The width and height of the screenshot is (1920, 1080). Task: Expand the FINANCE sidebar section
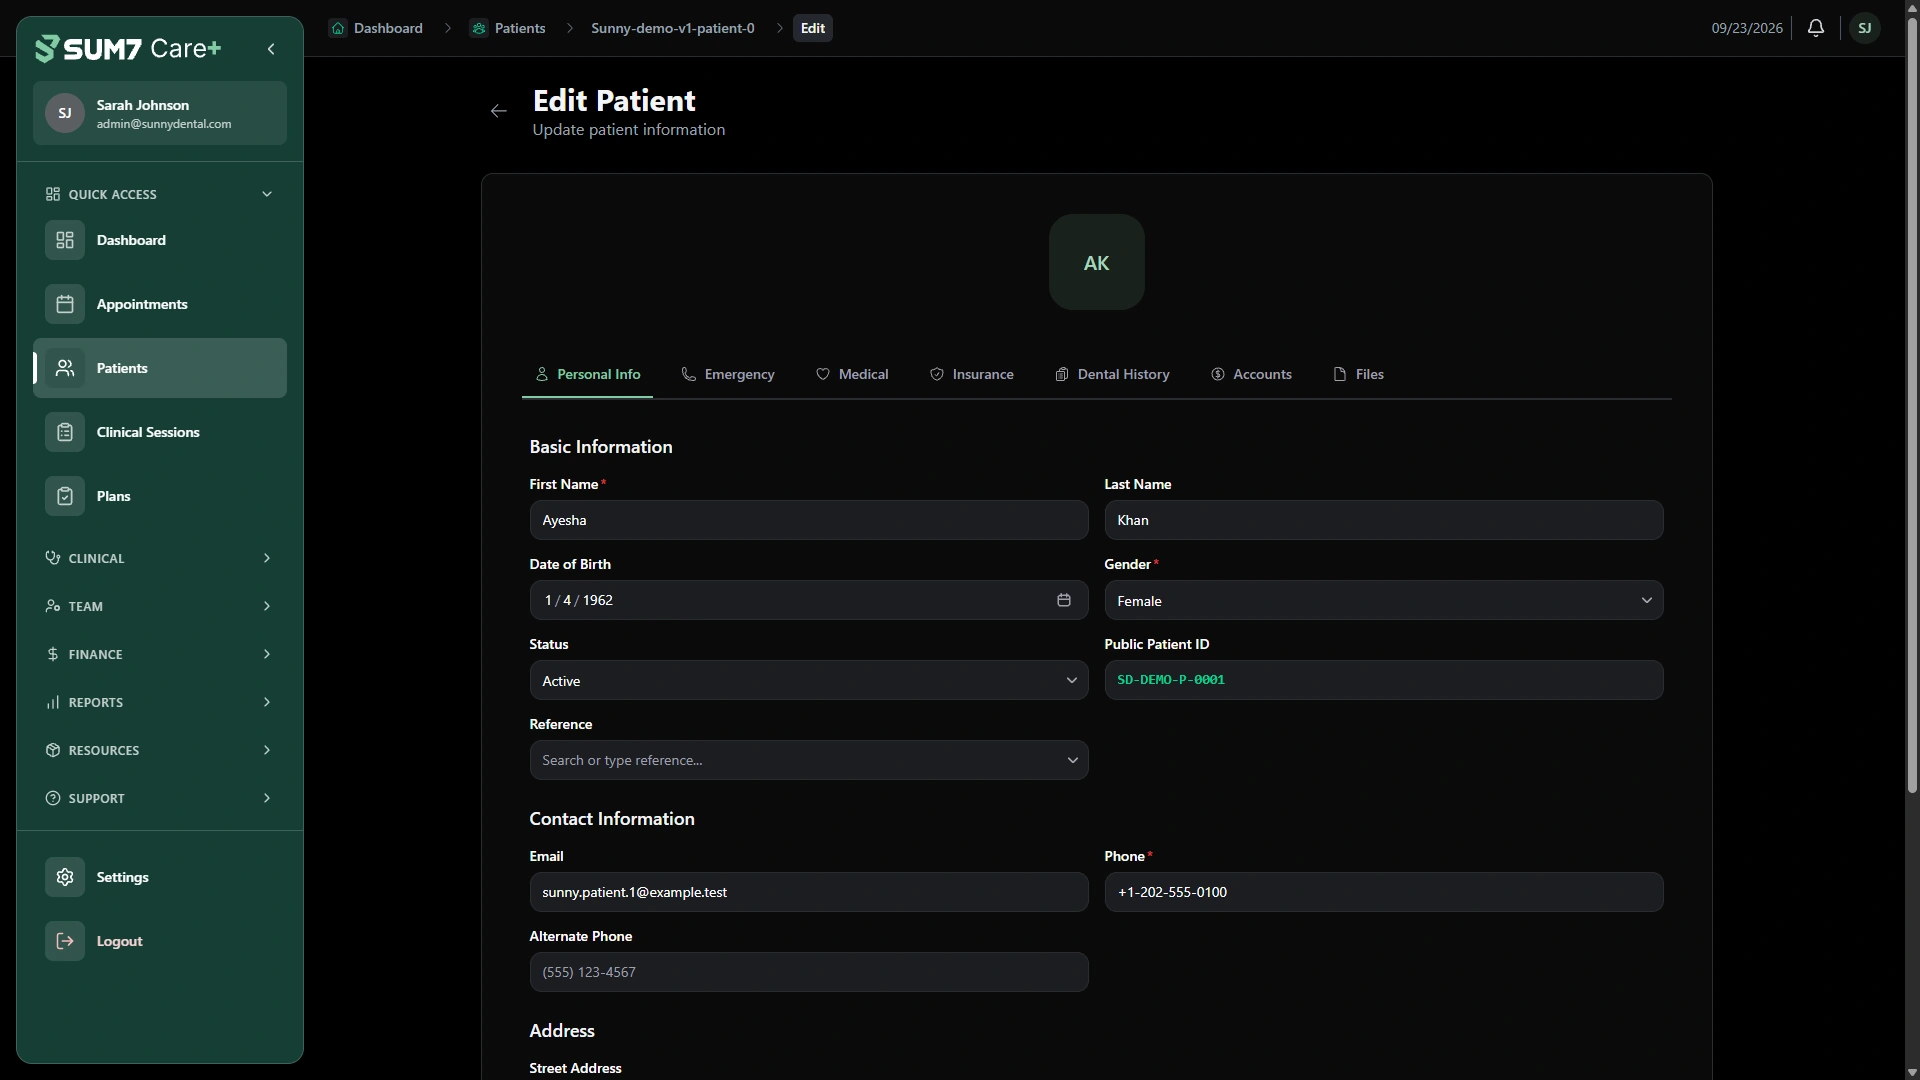160,654
